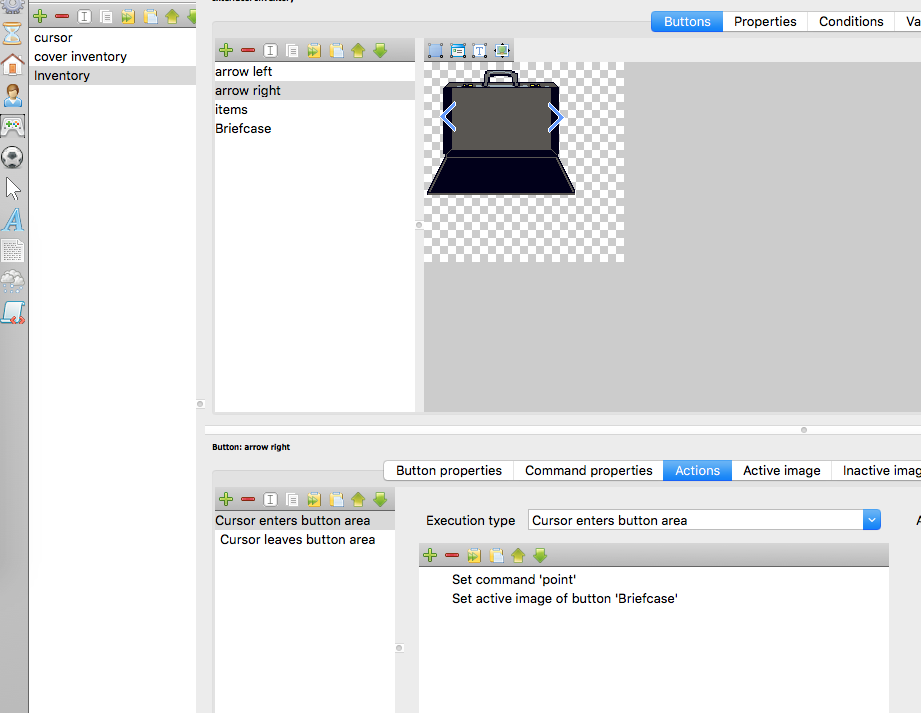Move action part down in action parts toolbar

540,555
